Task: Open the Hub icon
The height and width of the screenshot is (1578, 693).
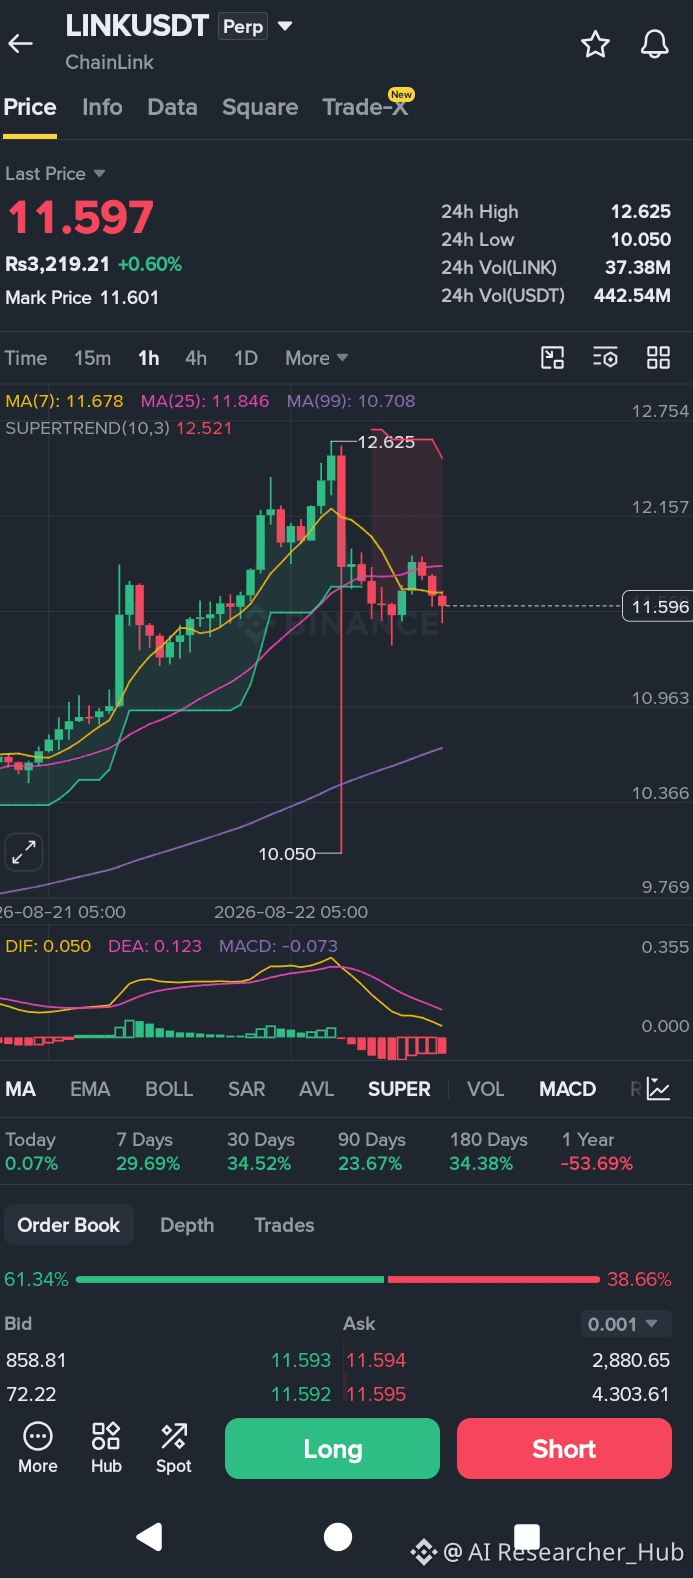Action: [x=106, y=1447]
